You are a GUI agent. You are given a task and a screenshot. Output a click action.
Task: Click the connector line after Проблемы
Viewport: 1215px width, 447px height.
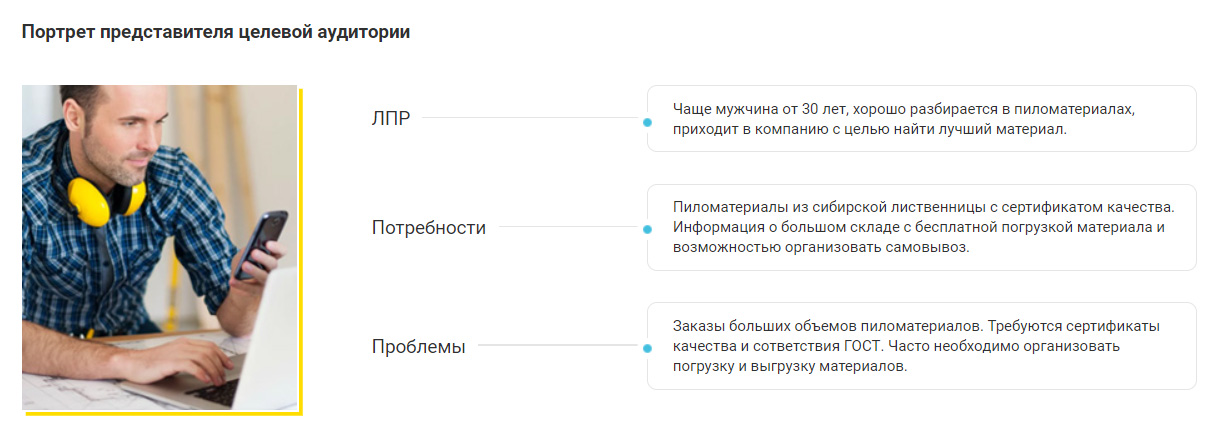point(559,346)
